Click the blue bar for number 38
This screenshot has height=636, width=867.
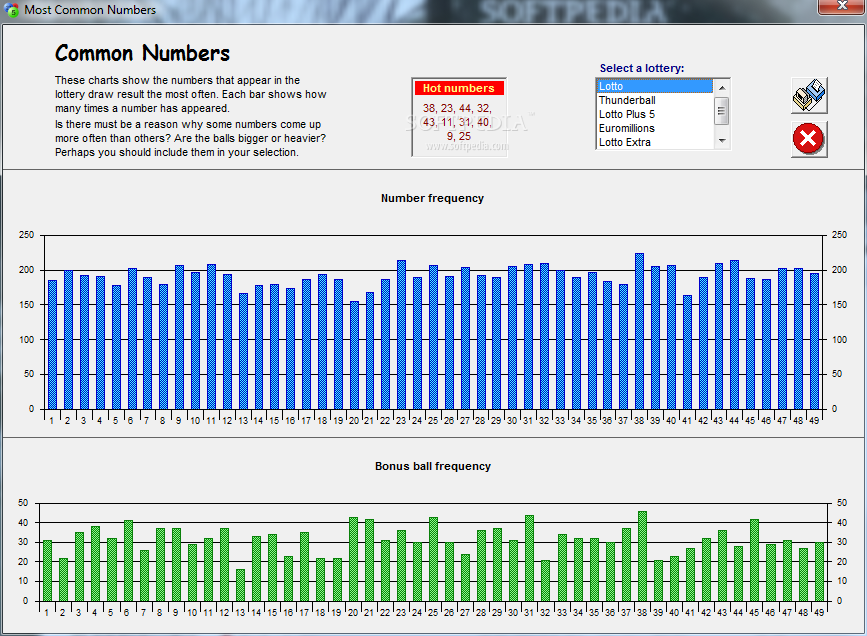point(639,331)
